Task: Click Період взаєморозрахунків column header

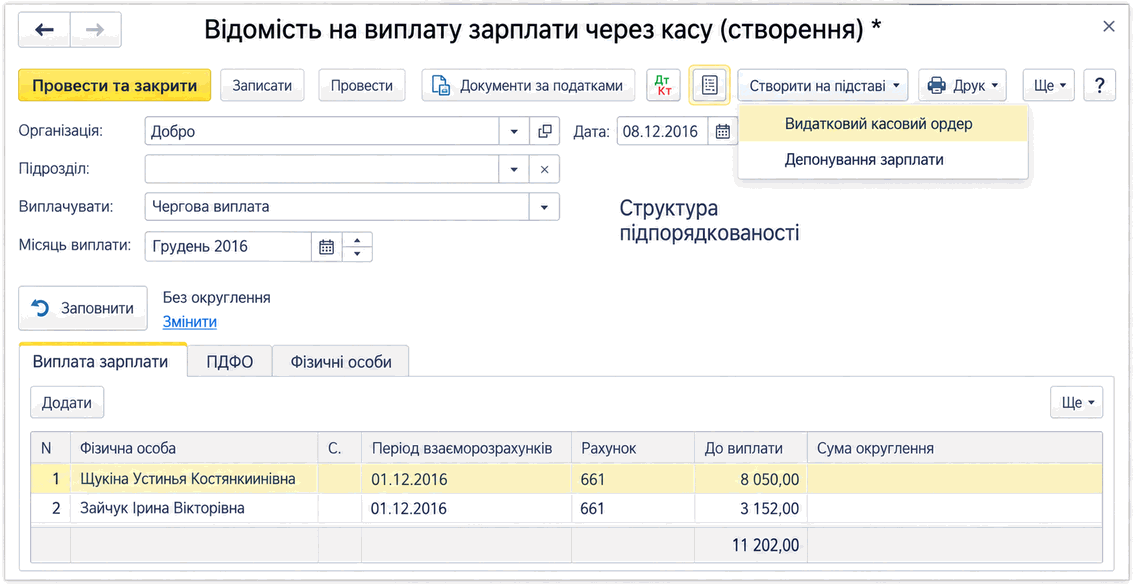Action: [x=467, y=448]
